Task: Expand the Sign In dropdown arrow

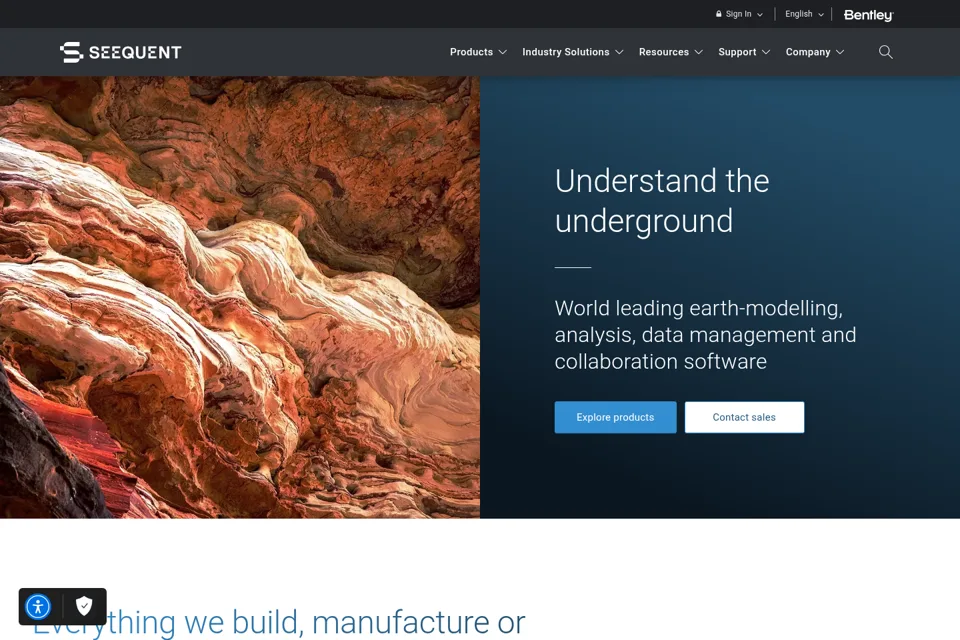Action: pos(760,15)
